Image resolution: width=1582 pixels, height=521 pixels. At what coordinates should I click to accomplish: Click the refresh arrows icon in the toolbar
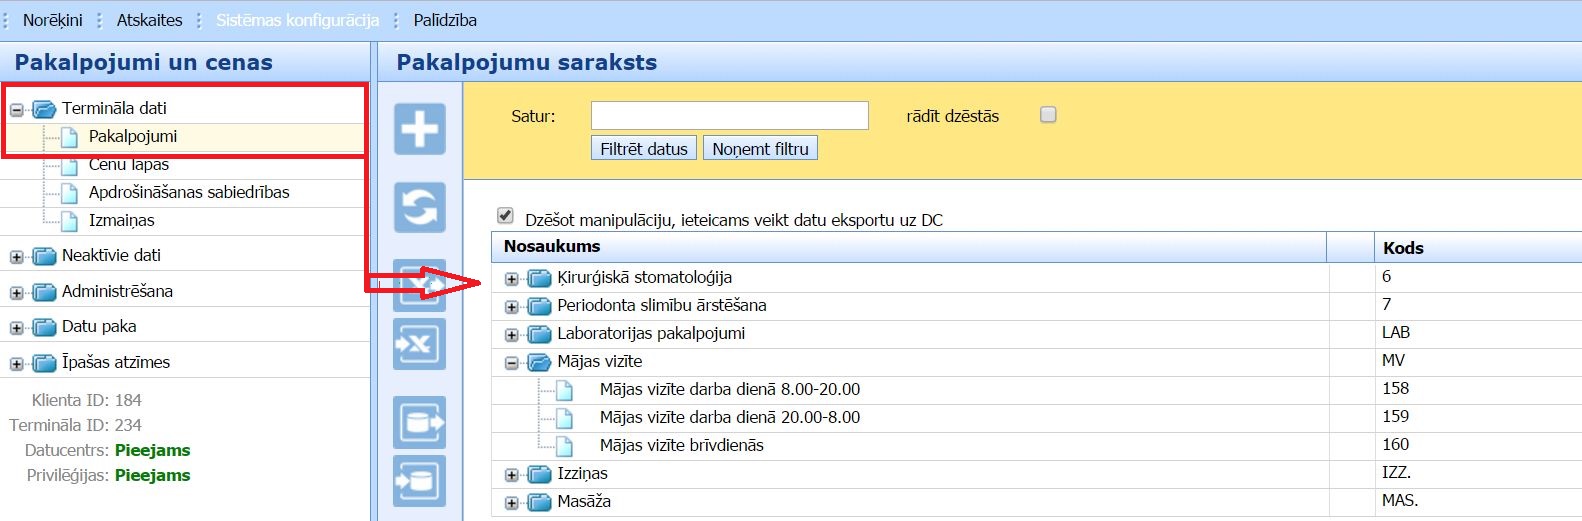tap(419, 208)
